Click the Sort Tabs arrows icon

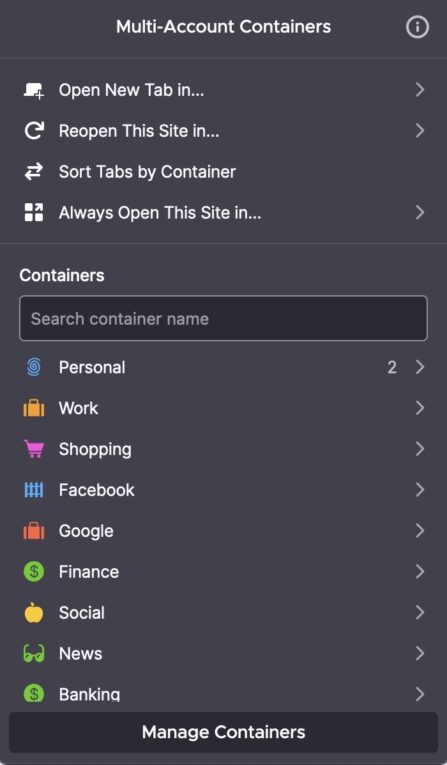[x=34, y=172]
